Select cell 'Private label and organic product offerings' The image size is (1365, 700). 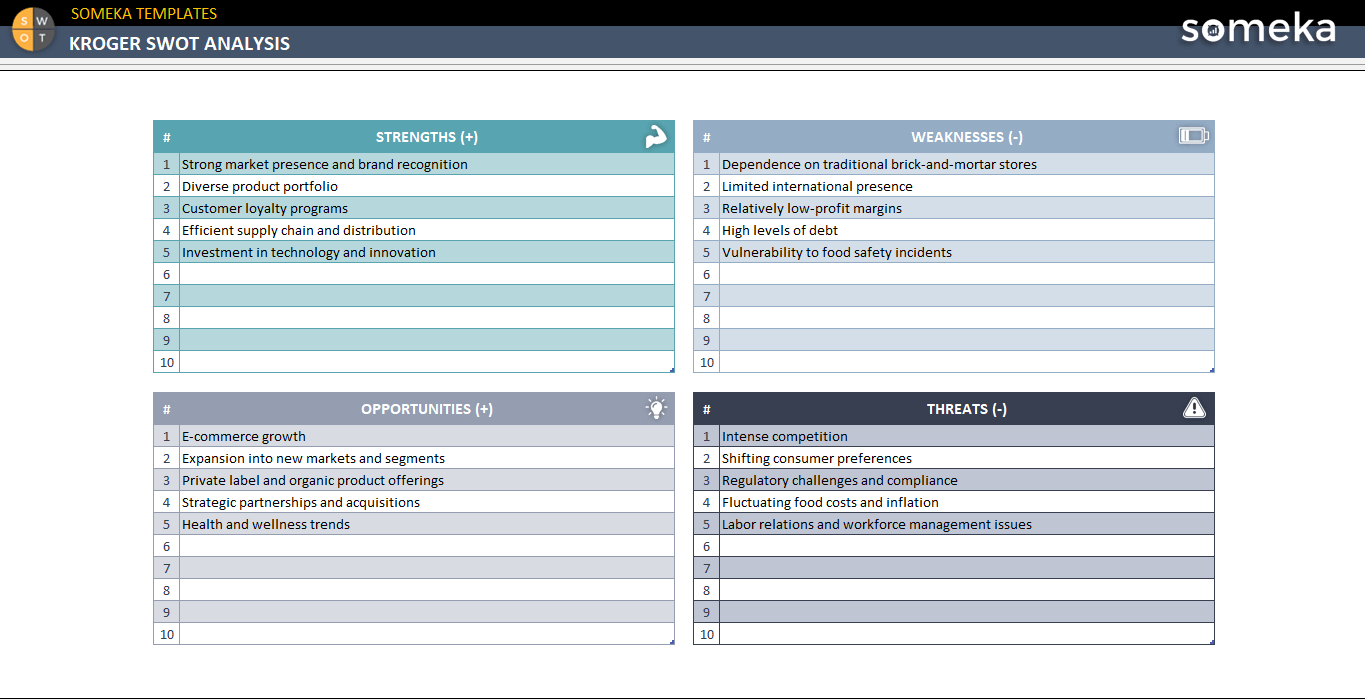pyautogui.click(x=427, y=480)
